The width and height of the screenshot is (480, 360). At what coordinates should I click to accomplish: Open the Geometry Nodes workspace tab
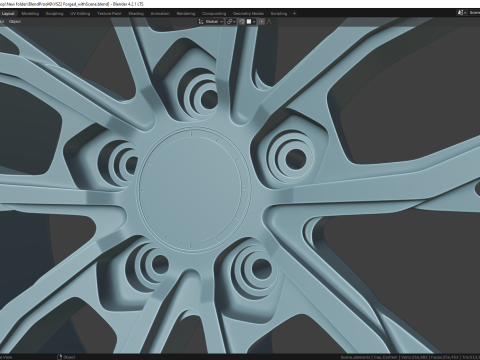click(248, 14)
